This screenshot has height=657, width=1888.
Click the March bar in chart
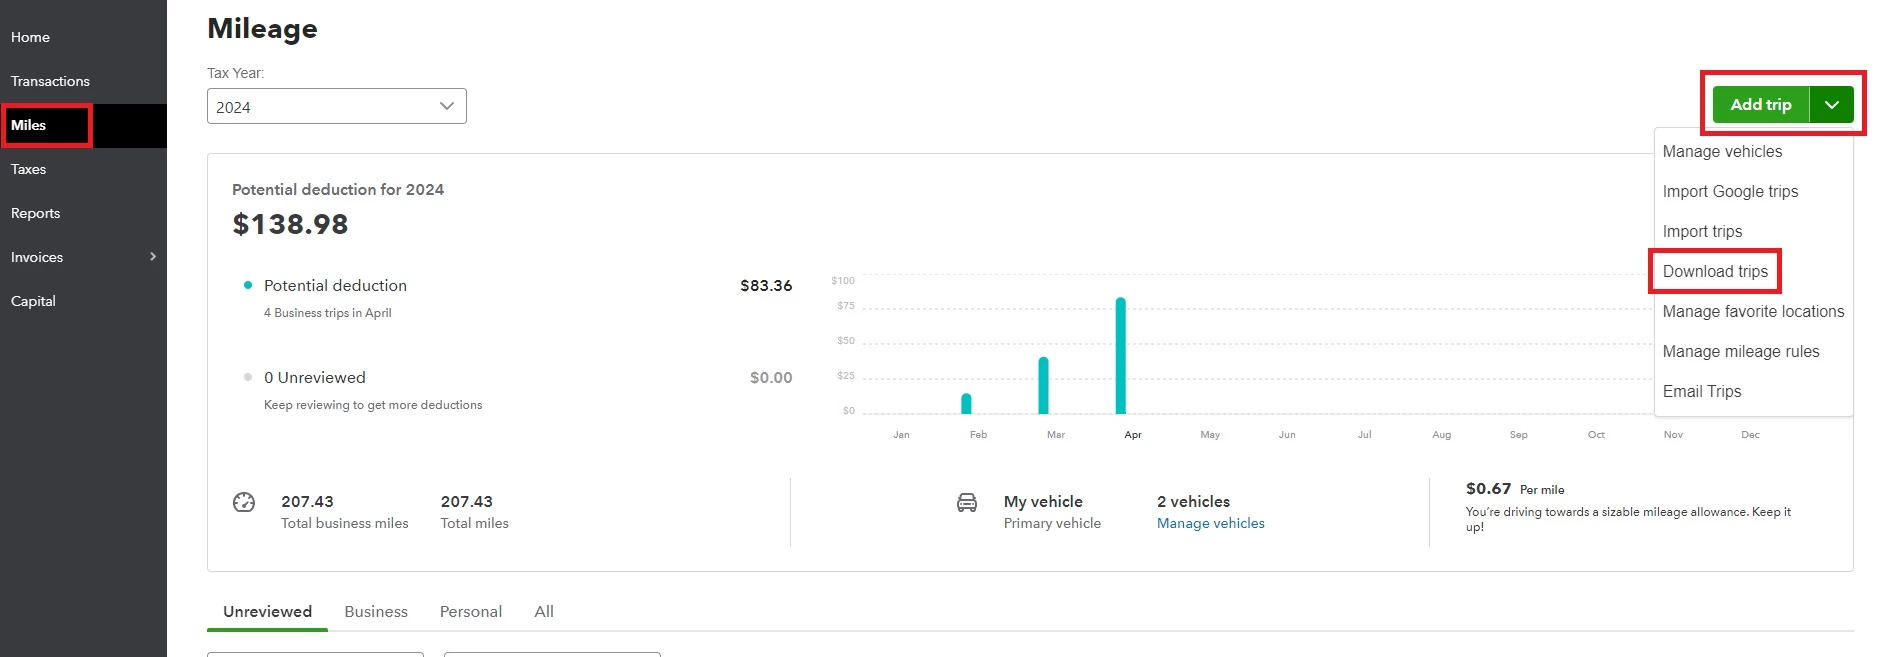tap(1044, 386)
